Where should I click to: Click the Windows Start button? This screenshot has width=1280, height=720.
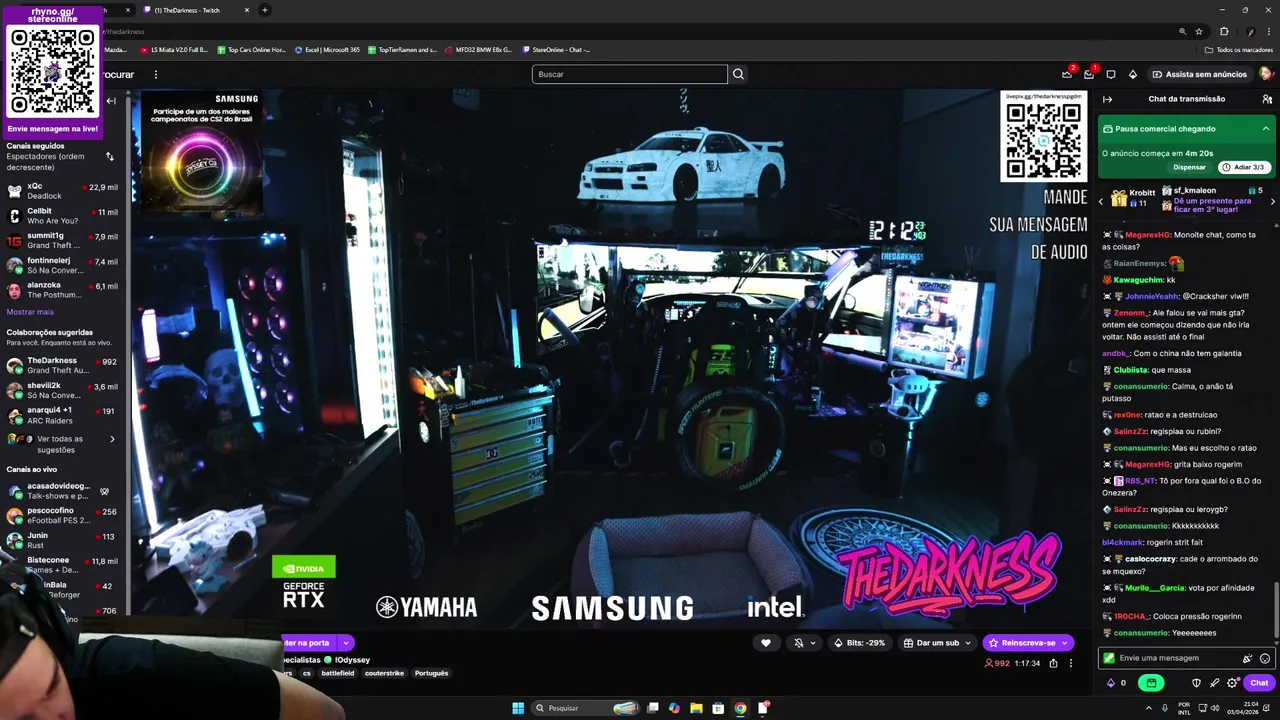click(518, 708)
